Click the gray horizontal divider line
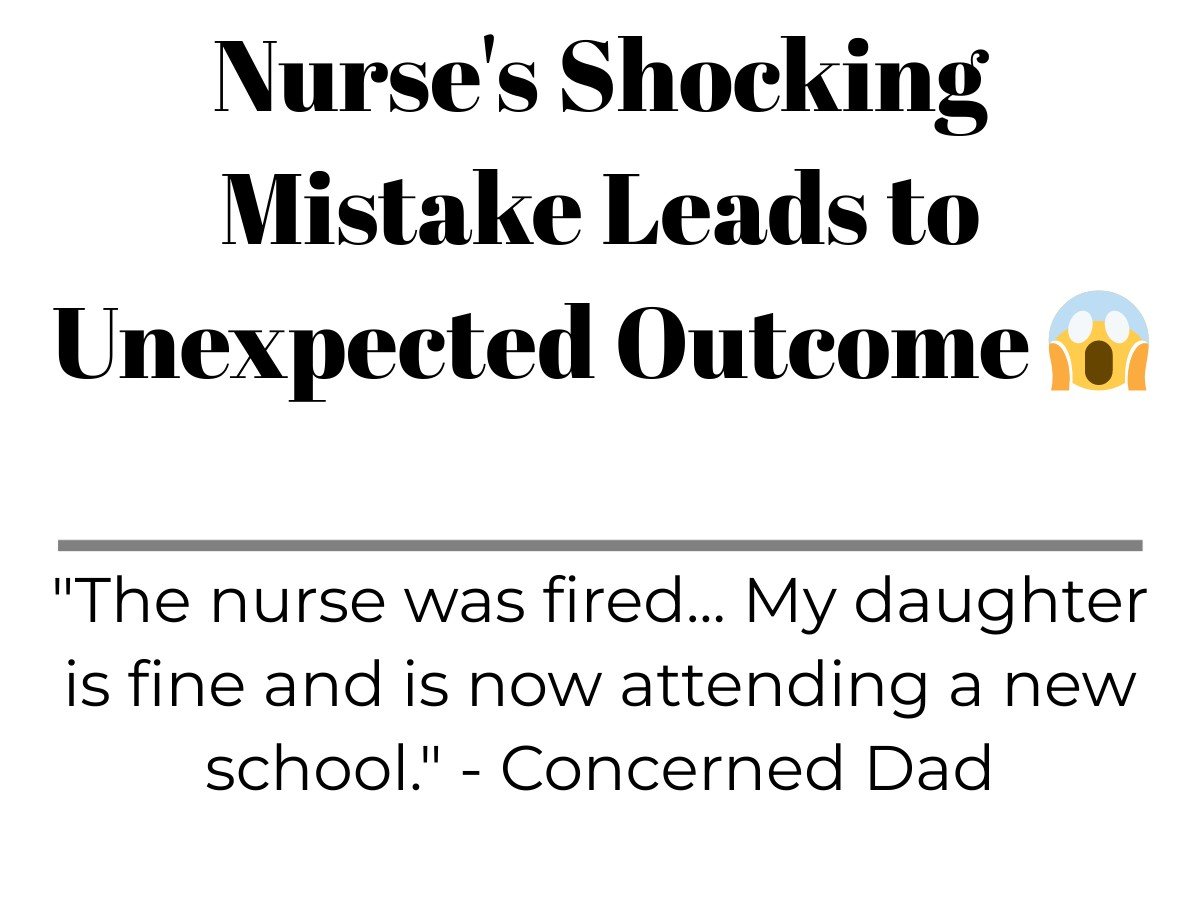Viewport: 1200px width, 900px height. (x=600, y=545)
